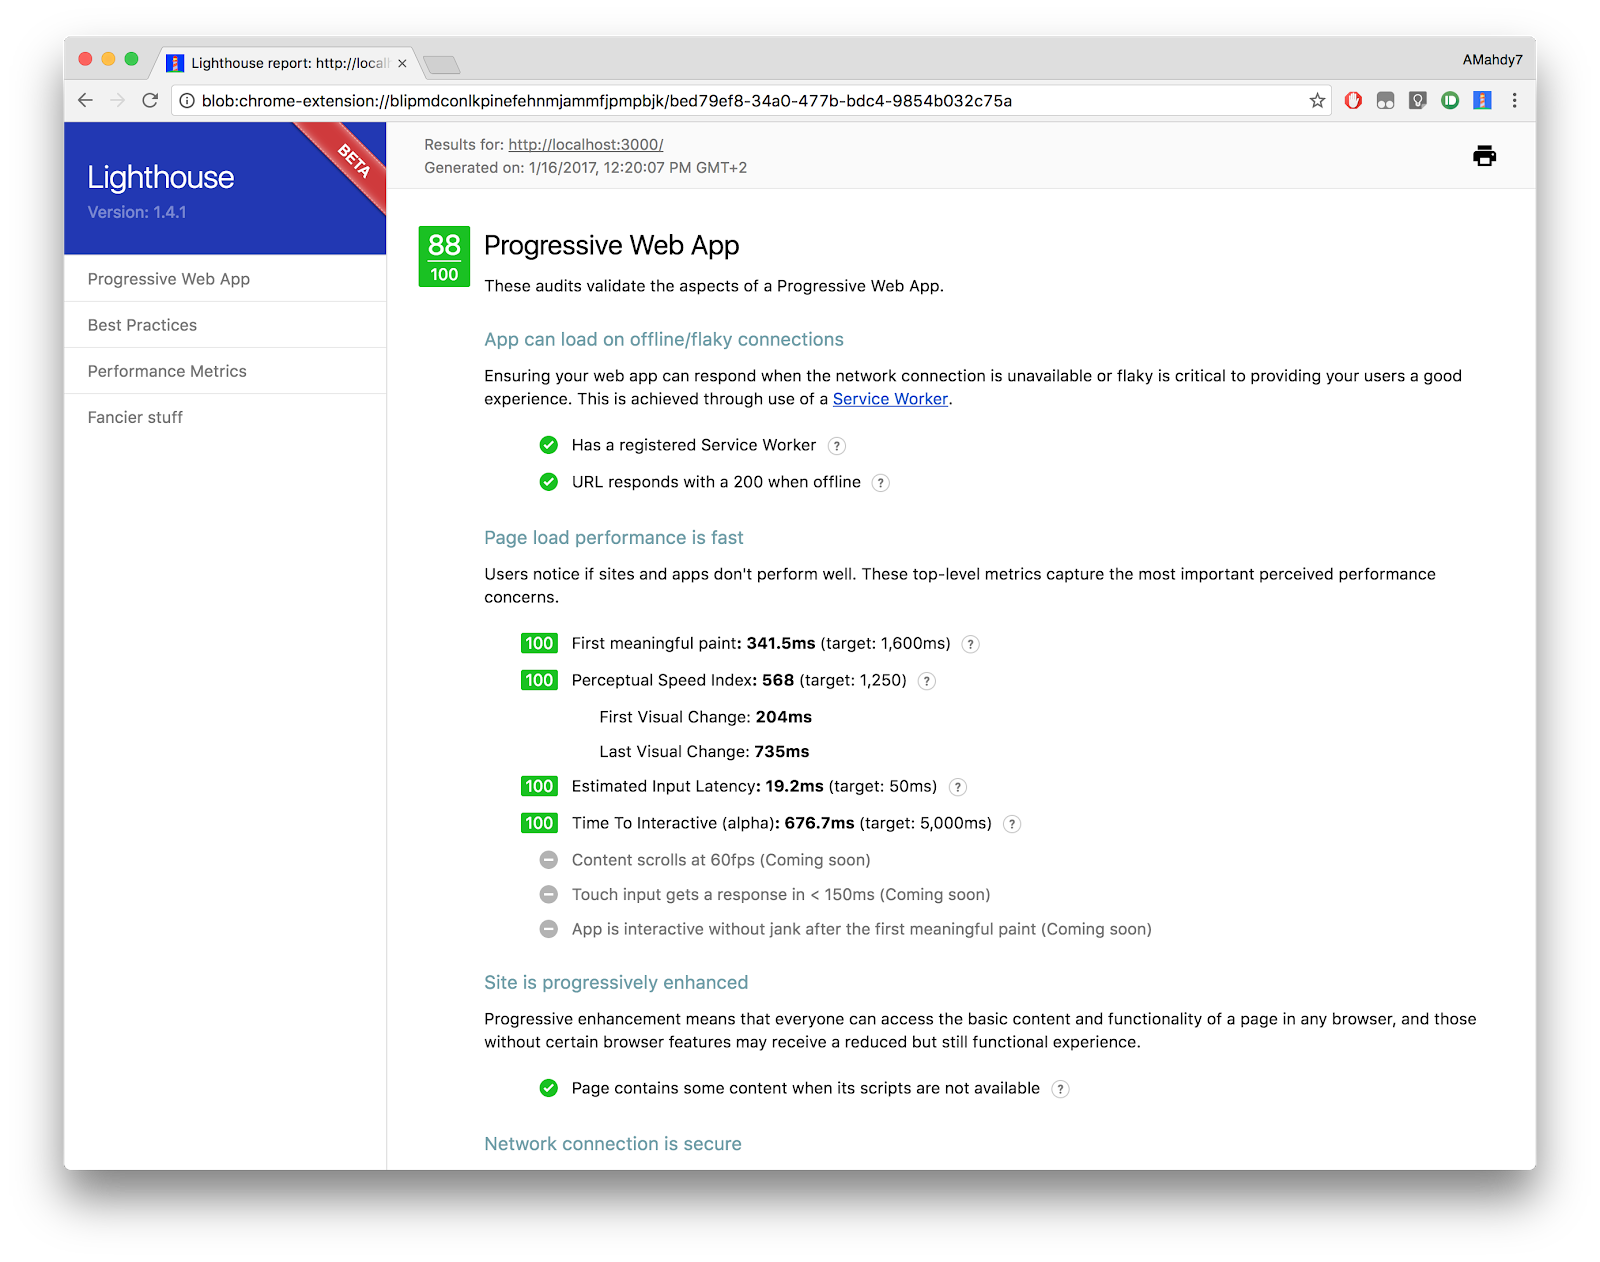
Task: Click the Generated on timestamp text
Action: click(x=585, y=168)
